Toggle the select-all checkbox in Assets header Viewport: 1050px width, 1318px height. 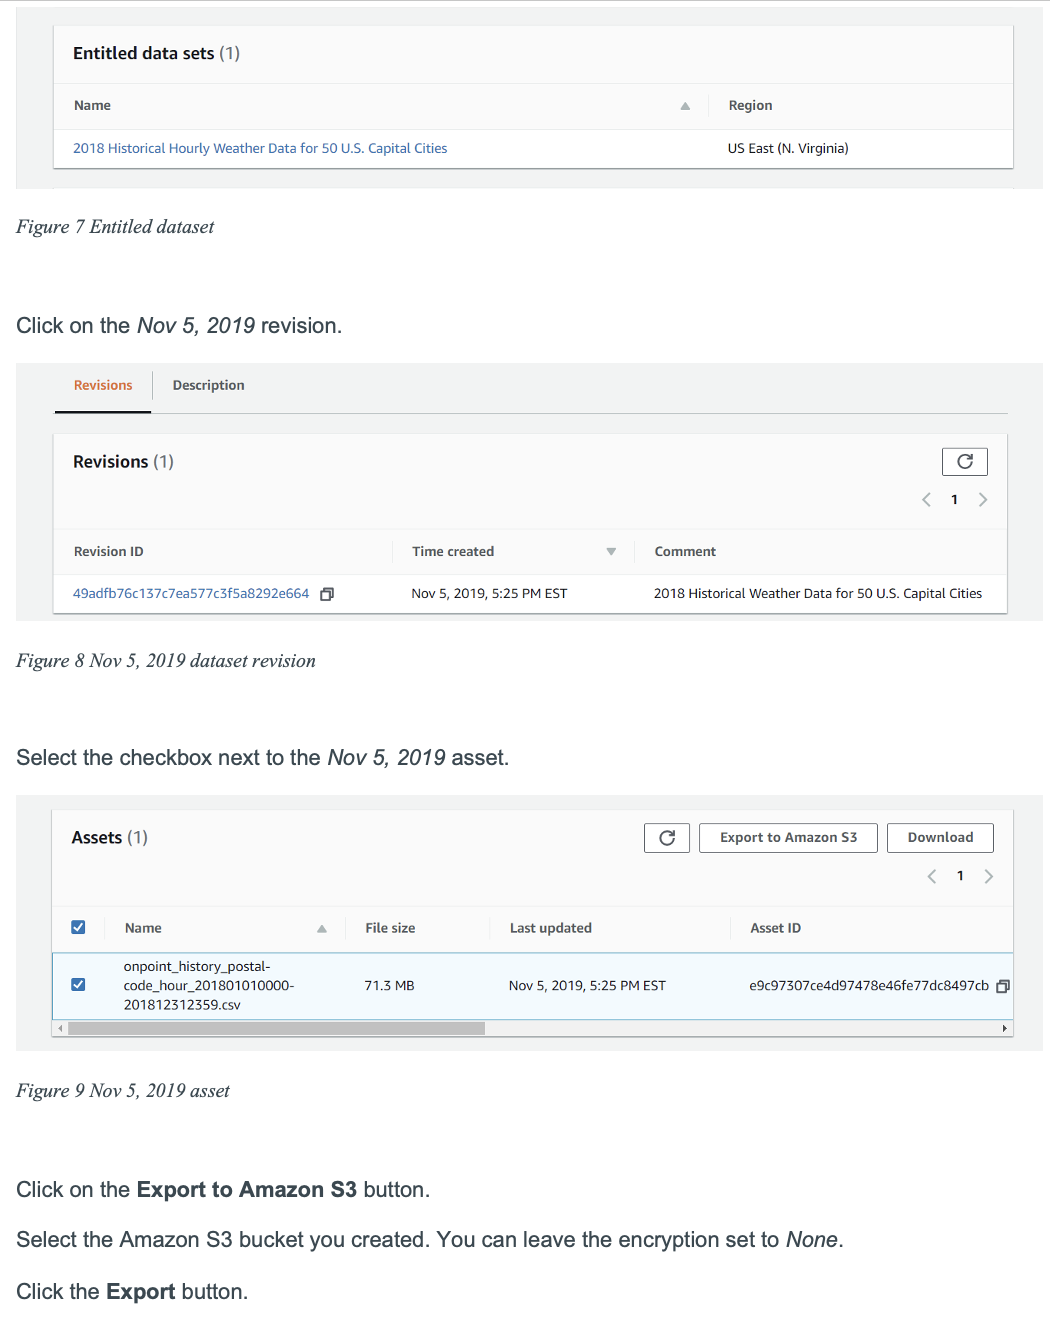[x=78, y=927]
